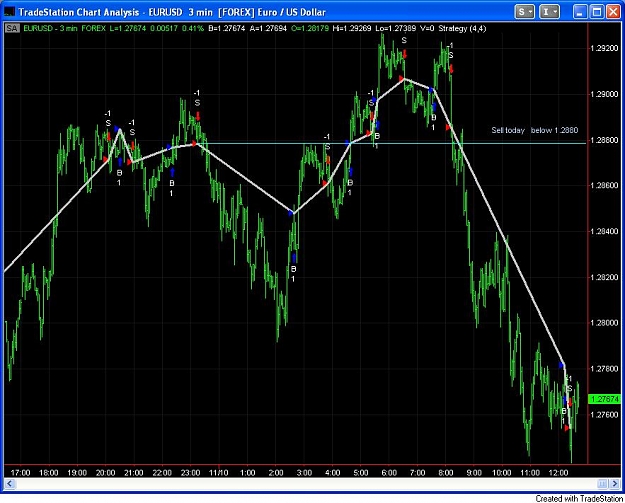Viewport: 625px width, 503px height.
Task: Click the 9:00 time axis label
Action: [x=474, y=473]
